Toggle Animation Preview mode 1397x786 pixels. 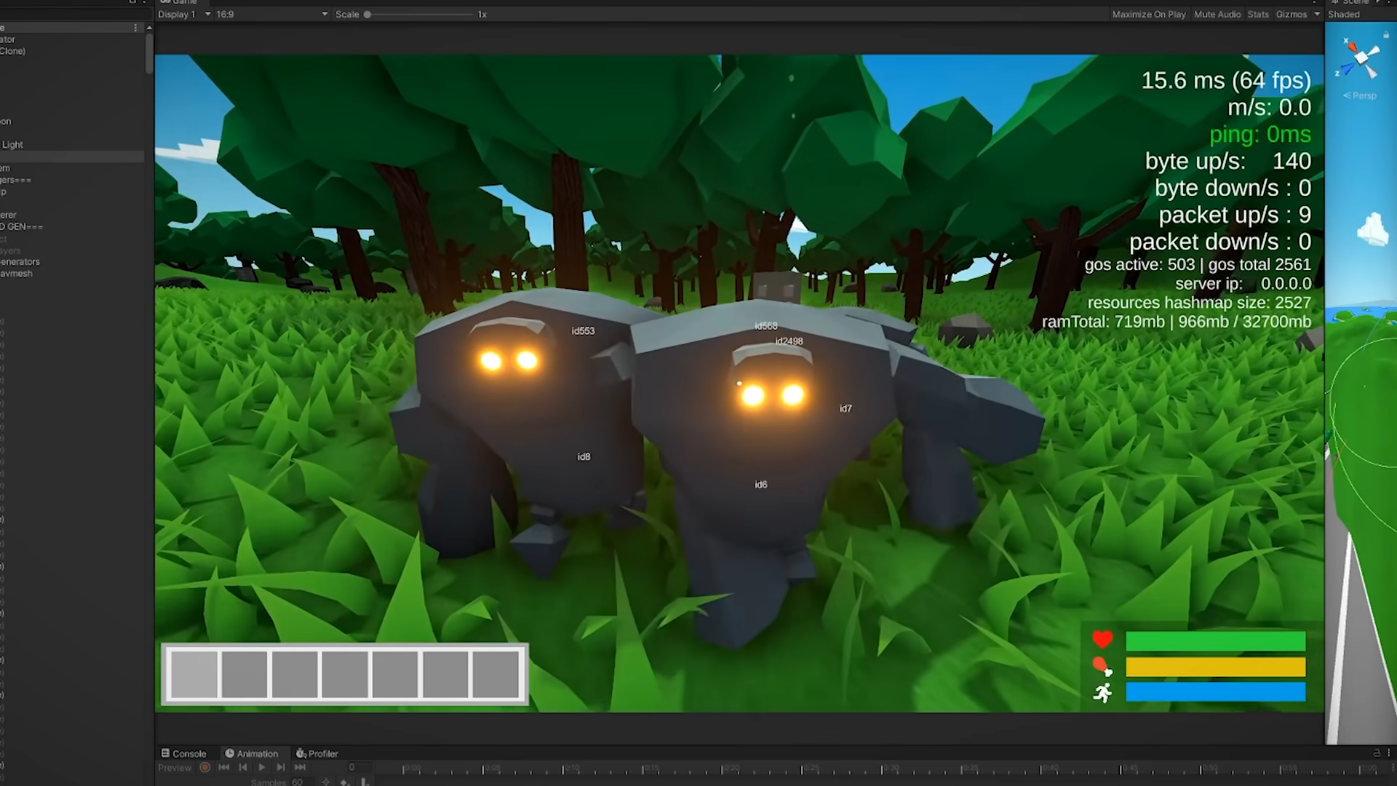[x=174, y=768]
